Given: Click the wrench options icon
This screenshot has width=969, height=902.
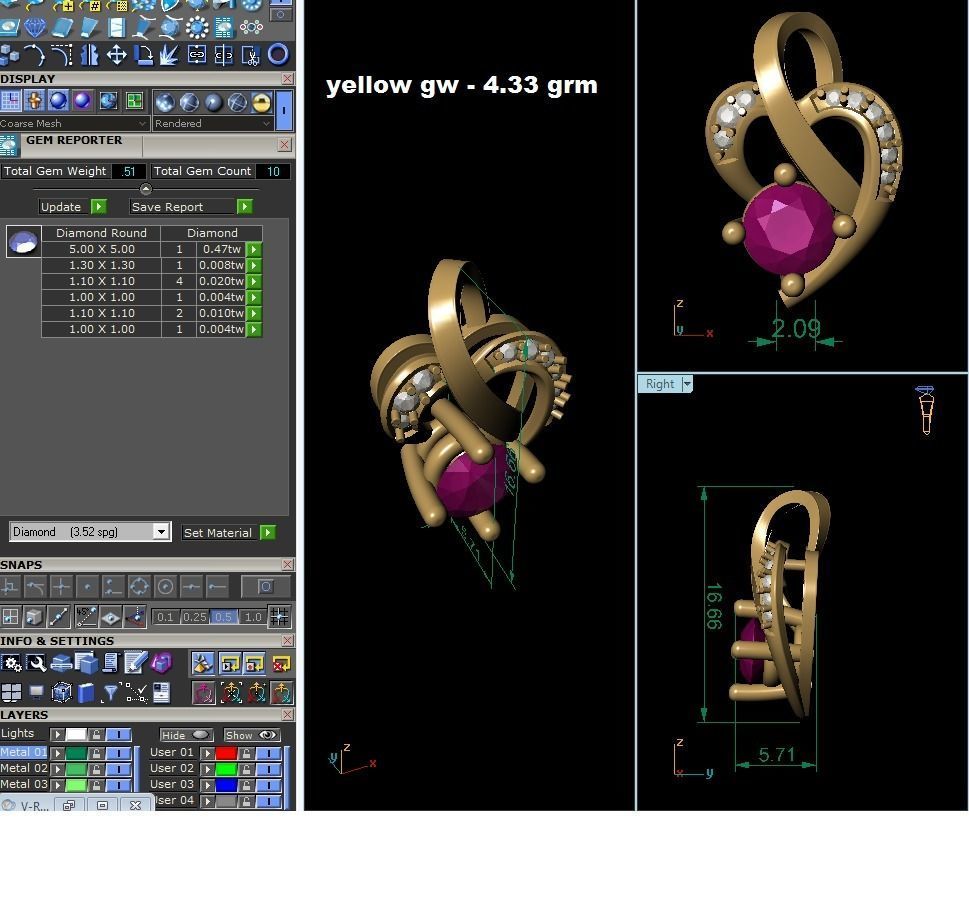Looking at the screenshot, I should [36, 664].
